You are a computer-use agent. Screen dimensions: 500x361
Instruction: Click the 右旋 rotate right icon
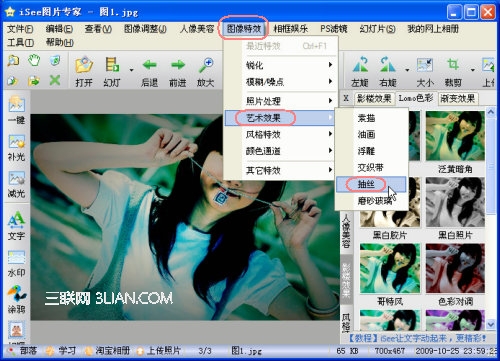point(388,65)
